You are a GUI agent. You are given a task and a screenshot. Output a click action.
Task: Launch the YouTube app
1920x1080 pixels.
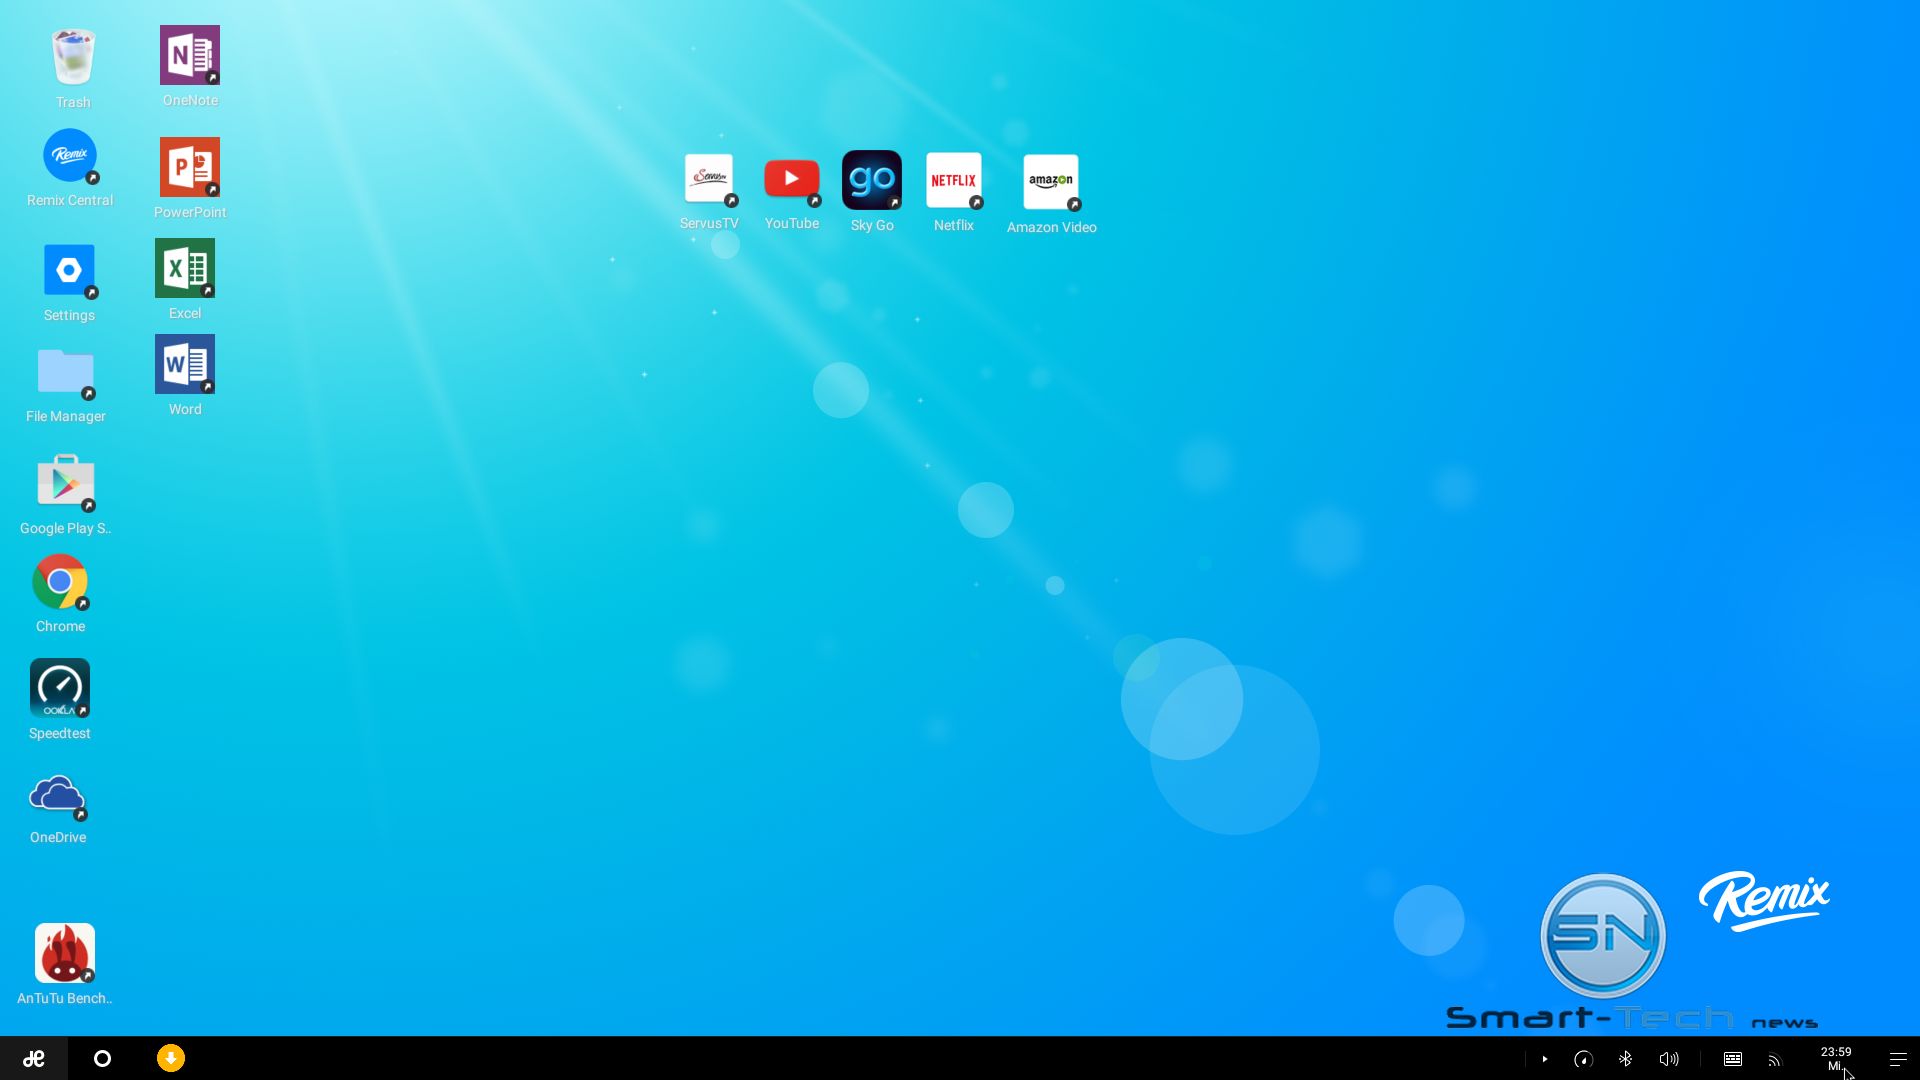pos(792,180)
